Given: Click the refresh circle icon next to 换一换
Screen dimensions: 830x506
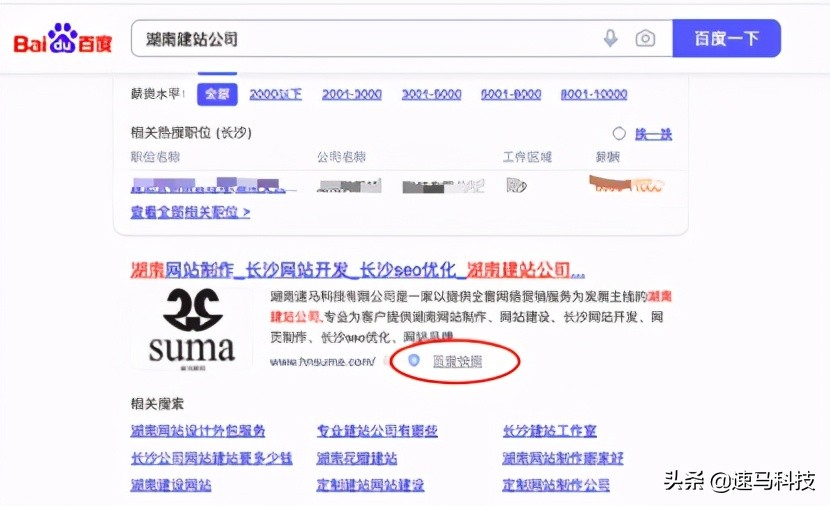Looking at the screenshot, I should point(619,133).
